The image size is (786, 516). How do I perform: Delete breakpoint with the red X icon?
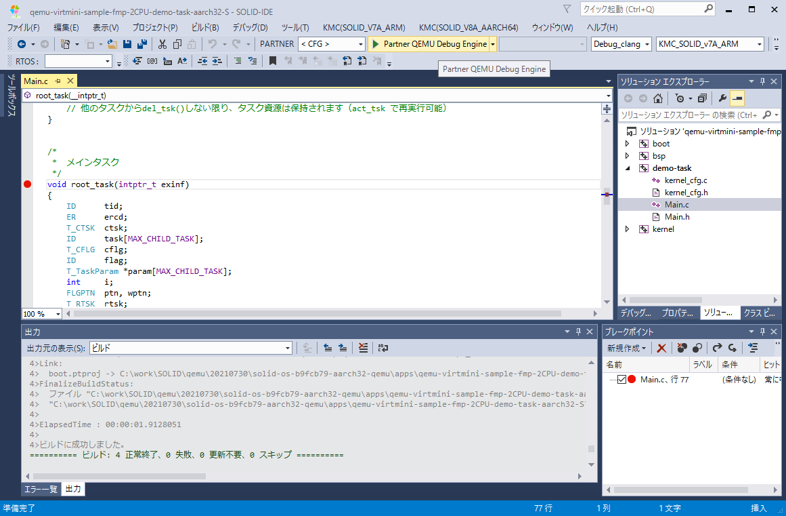(x=661, y=348)
